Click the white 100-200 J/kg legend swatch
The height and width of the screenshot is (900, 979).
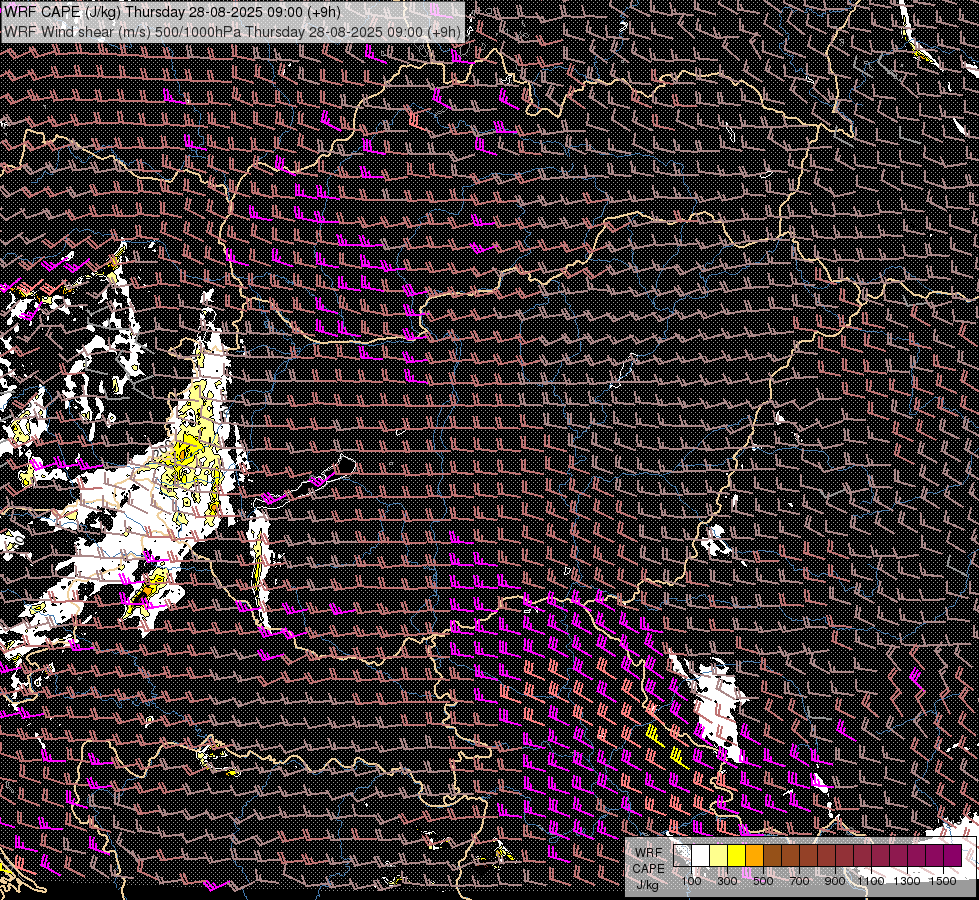coord(701,855)
